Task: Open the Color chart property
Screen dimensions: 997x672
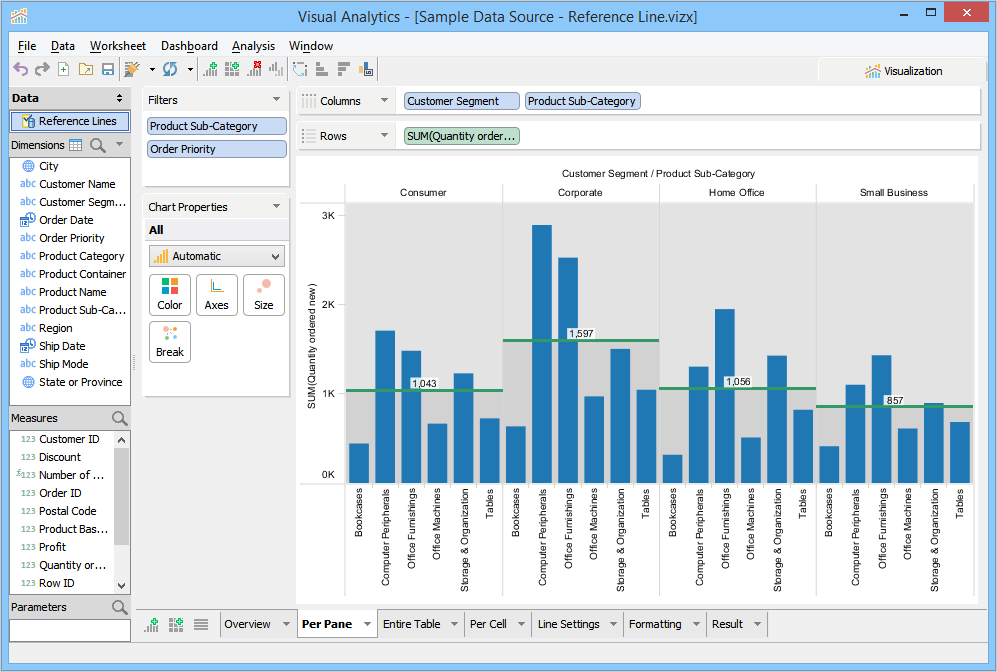Action: (170, 294)
